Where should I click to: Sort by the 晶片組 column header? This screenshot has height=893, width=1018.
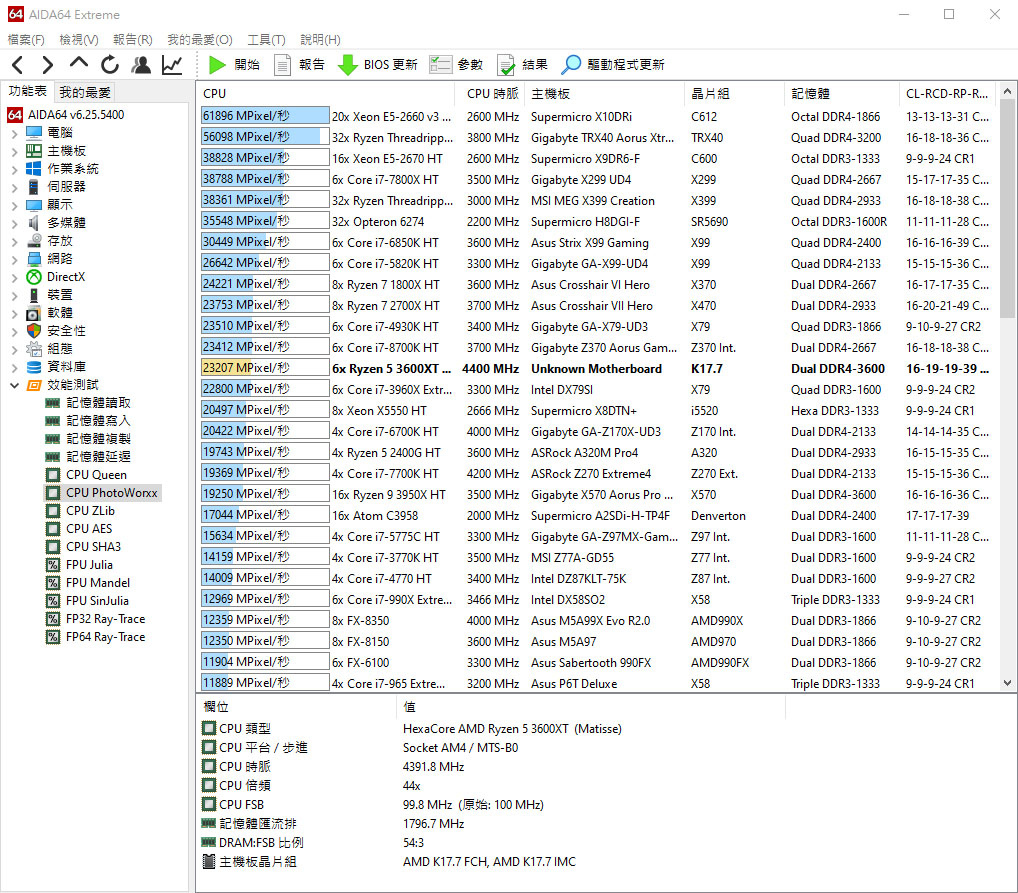click(734, 94)
